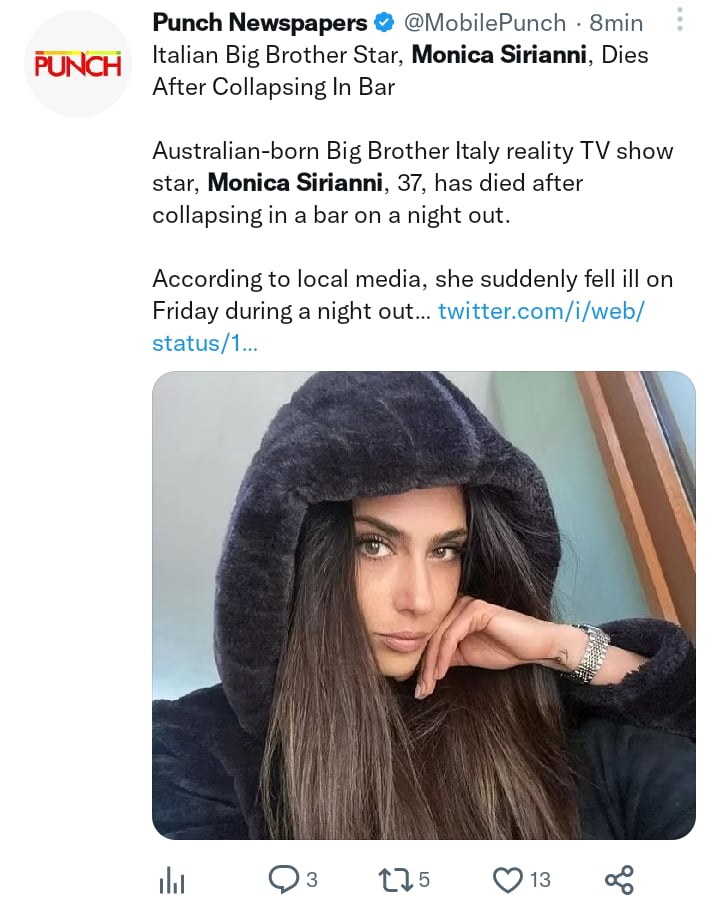Click the 8min timestamp
Viewport: 719px width, 907px height.
(616, 23)
